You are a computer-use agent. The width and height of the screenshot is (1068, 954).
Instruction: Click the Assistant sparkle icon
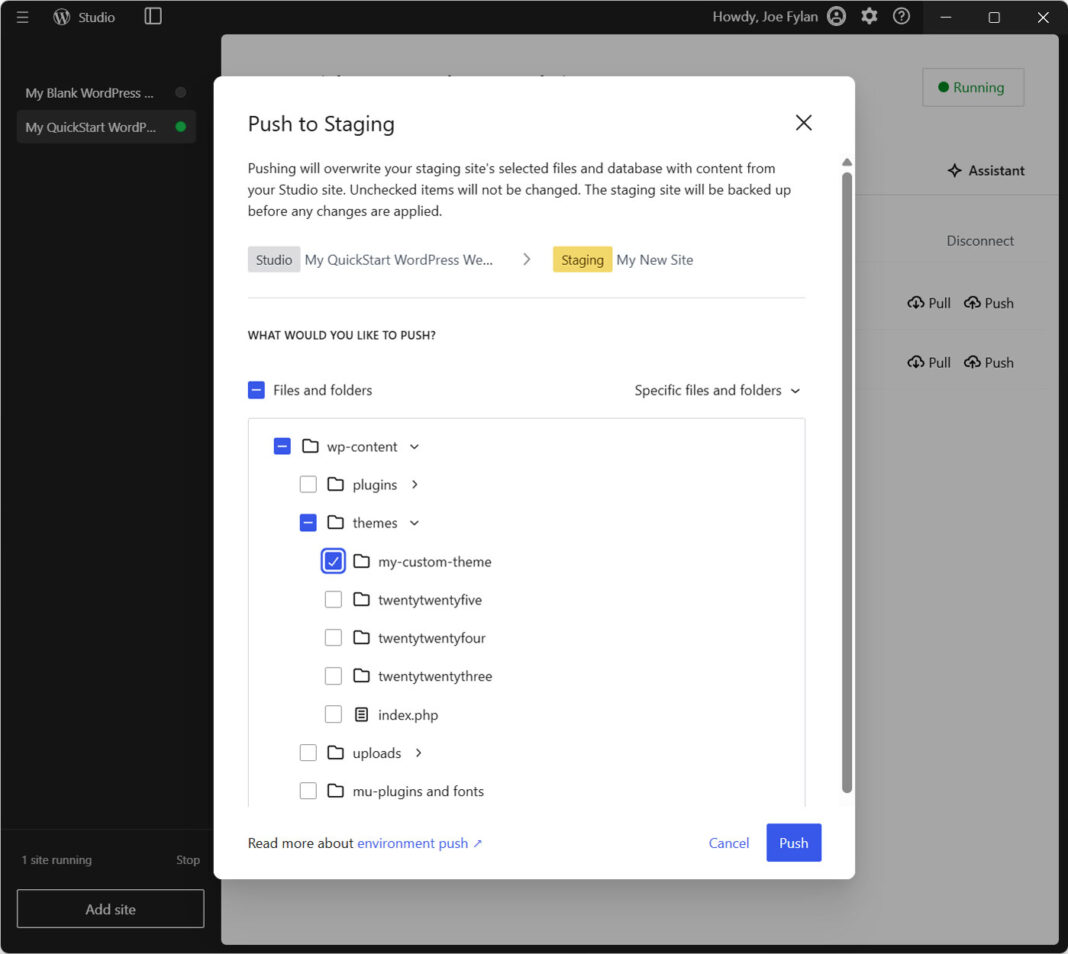tap(954, 170)
